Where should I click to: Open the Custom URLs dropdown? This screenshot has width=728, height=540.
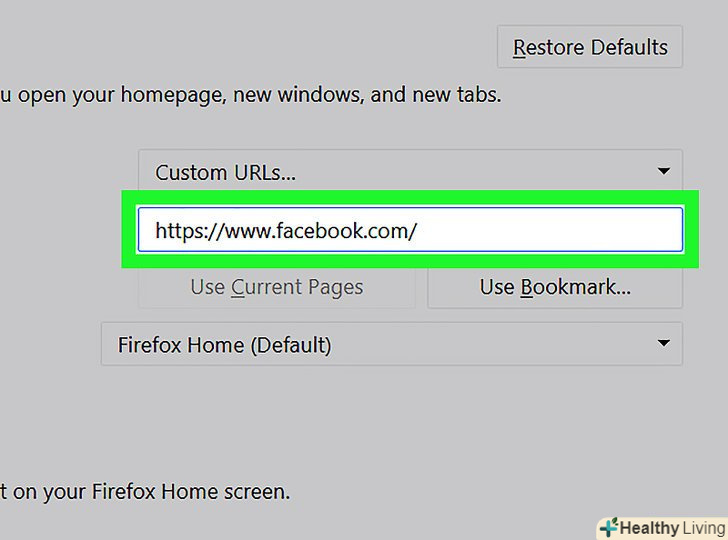(410, 172)
